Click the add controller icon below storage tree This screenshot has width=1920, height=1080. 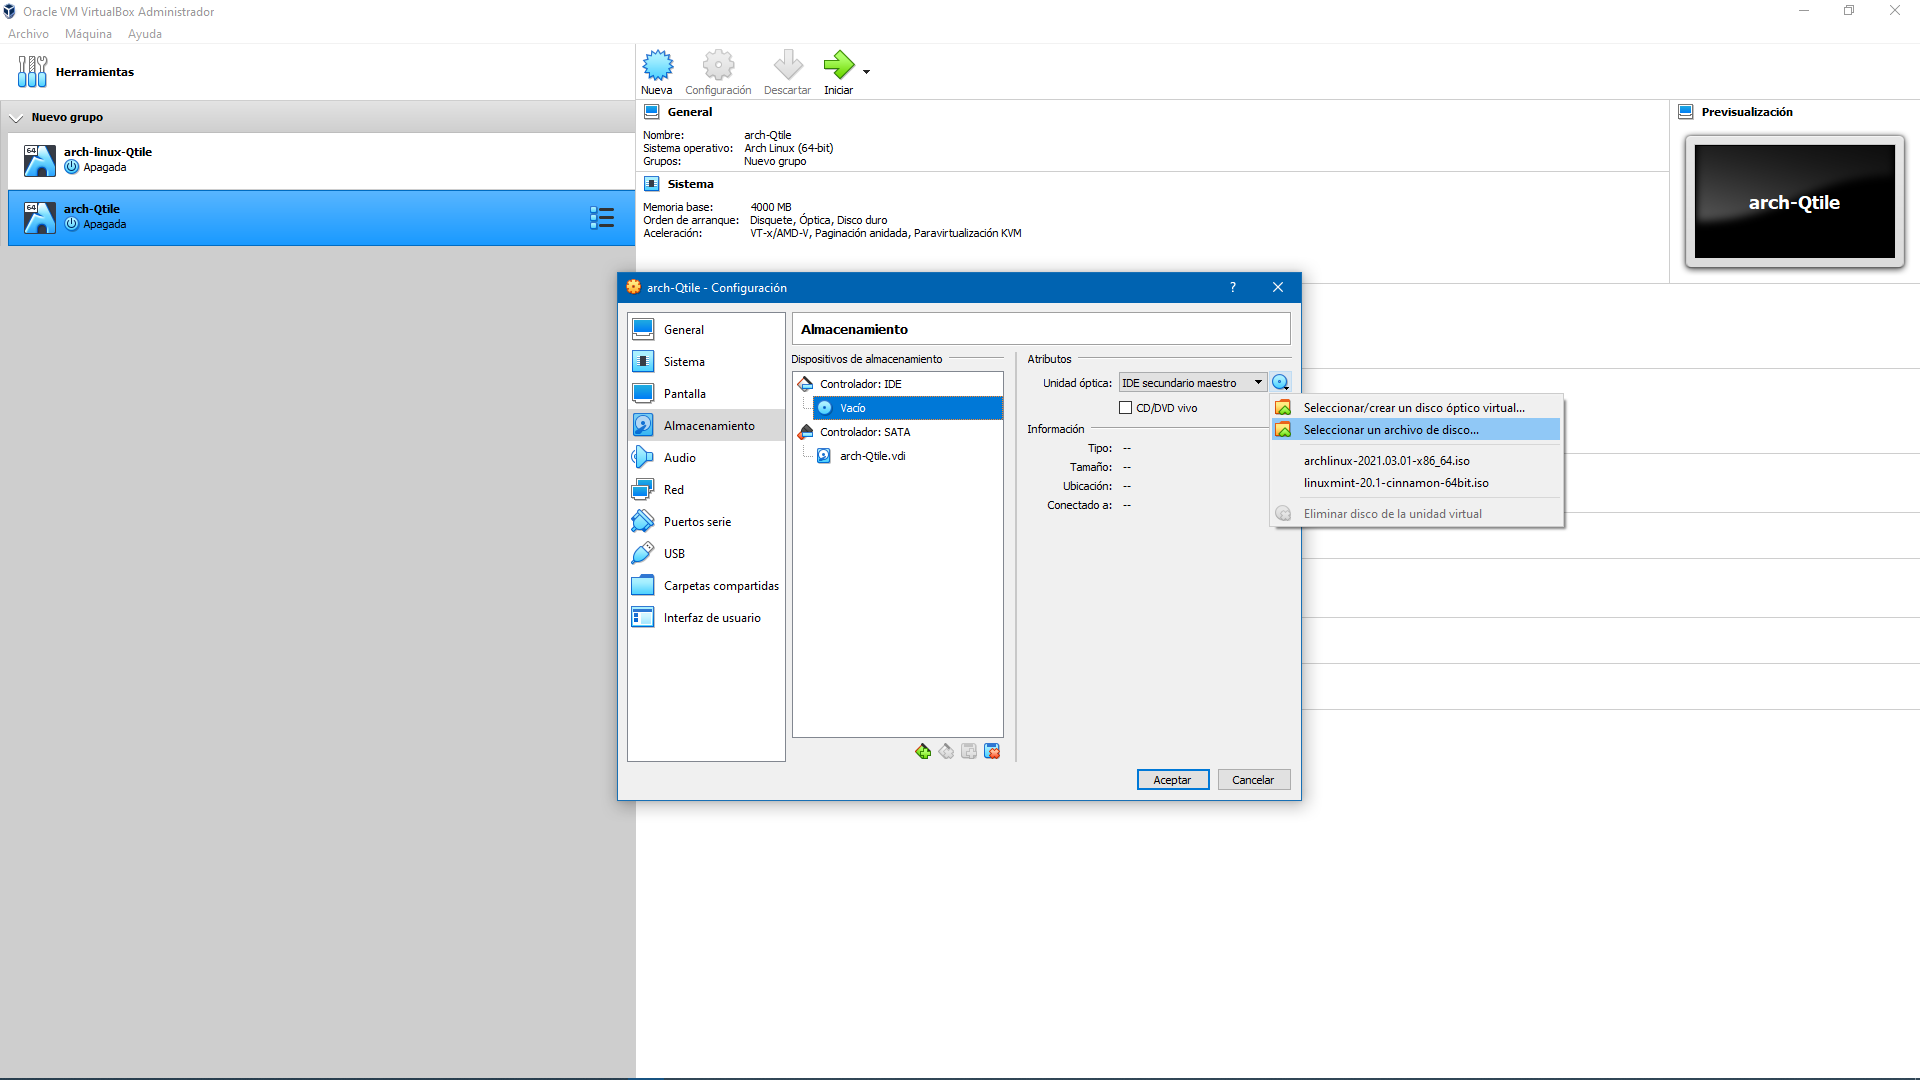[922, 751]
